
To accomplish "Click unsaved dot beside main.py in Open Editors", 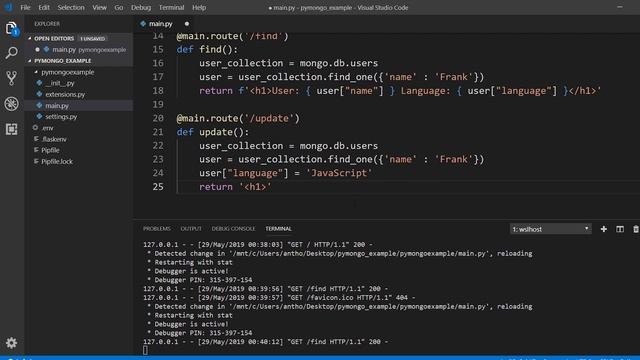I will (37, 49).
